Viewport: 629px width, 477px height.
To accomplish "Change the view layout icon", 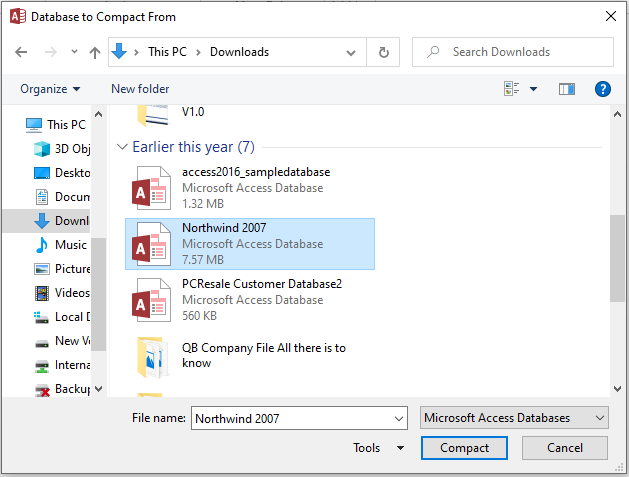I will [511, 89].
